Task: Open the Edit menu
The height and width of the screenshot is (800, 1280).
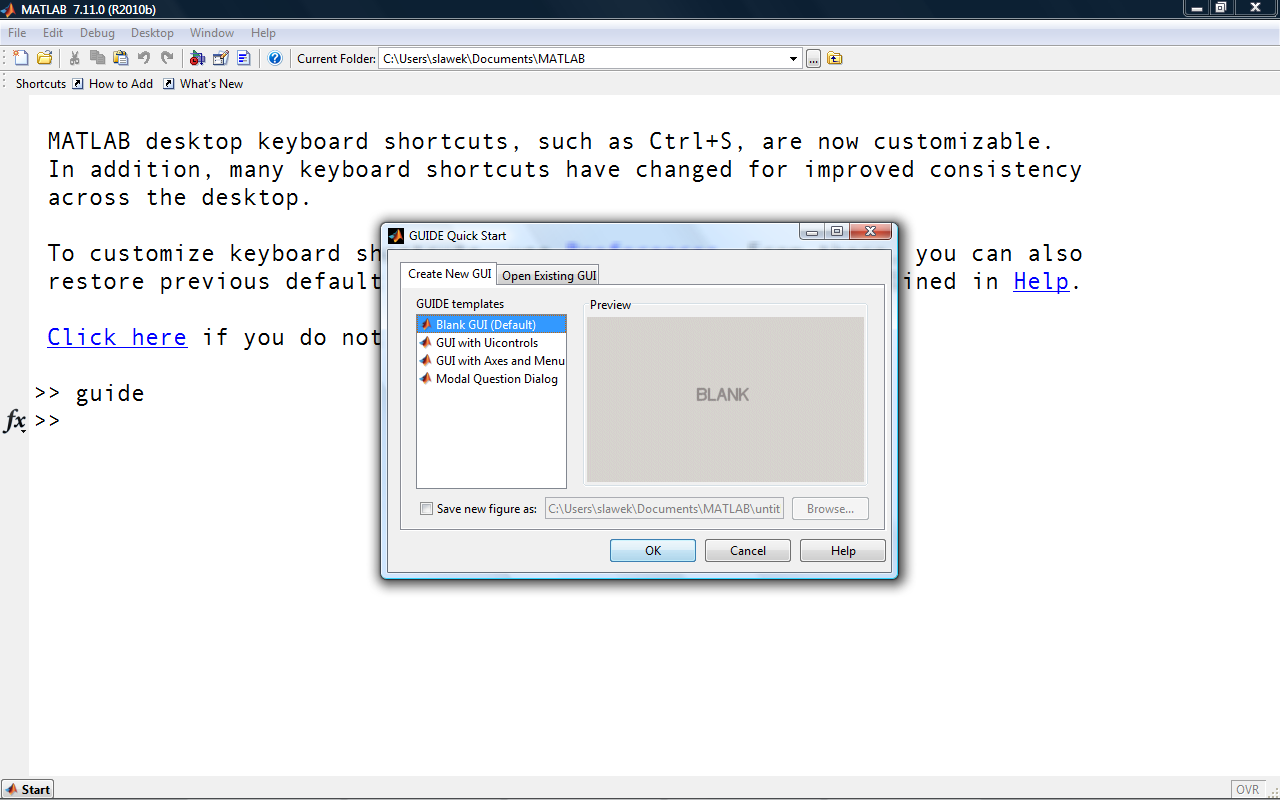Action: click(53, 33)
